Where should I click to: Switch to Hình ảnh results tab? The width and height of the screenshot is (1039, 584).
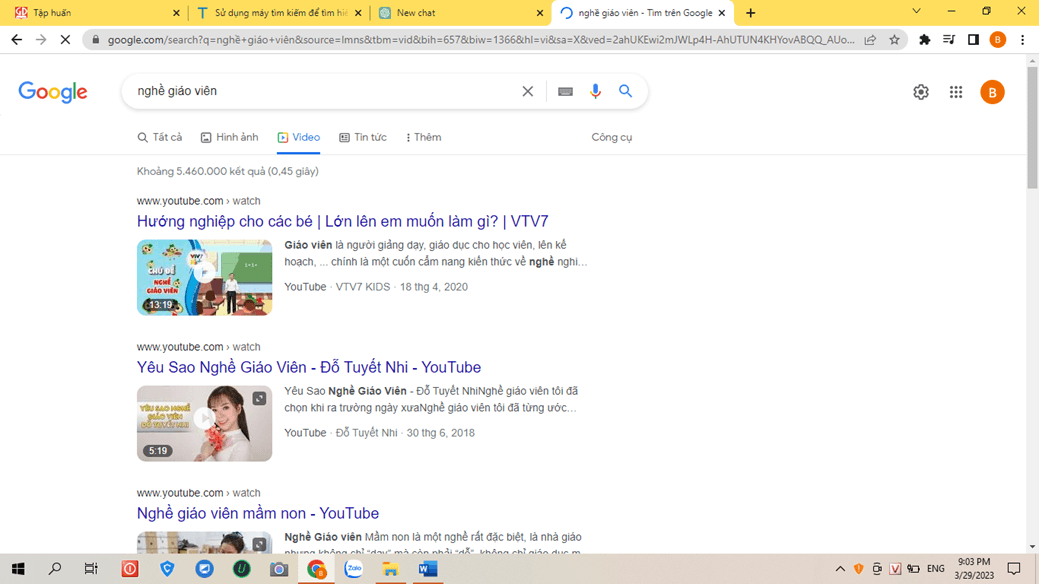pos(229,137)
